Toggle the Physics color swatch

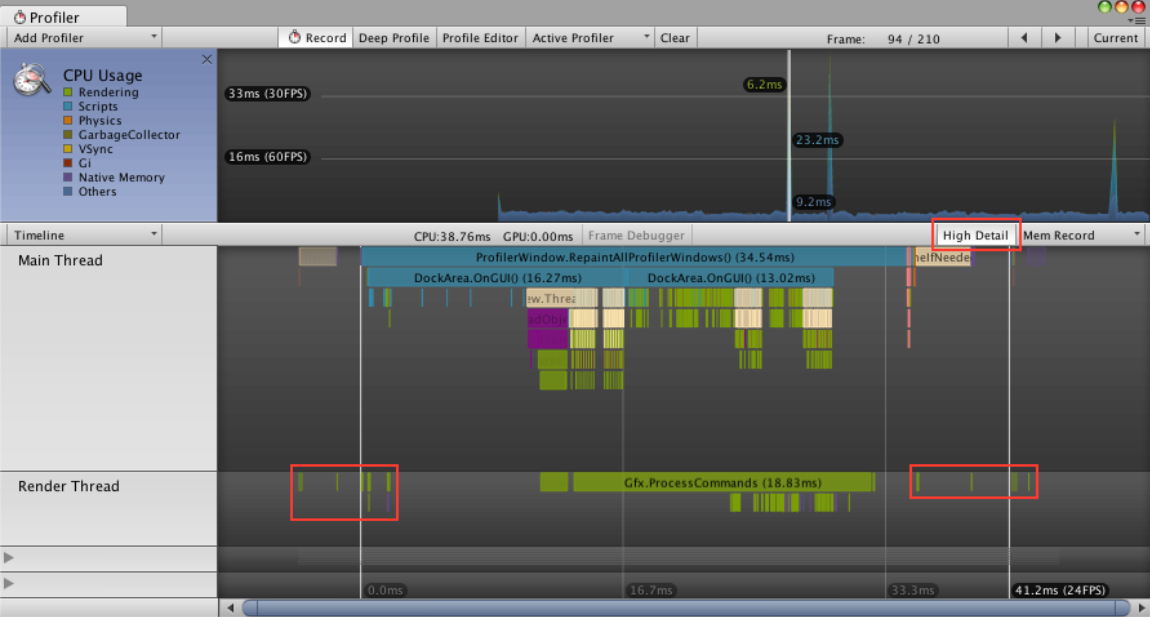pyautogui.click(x=67, y=120)
